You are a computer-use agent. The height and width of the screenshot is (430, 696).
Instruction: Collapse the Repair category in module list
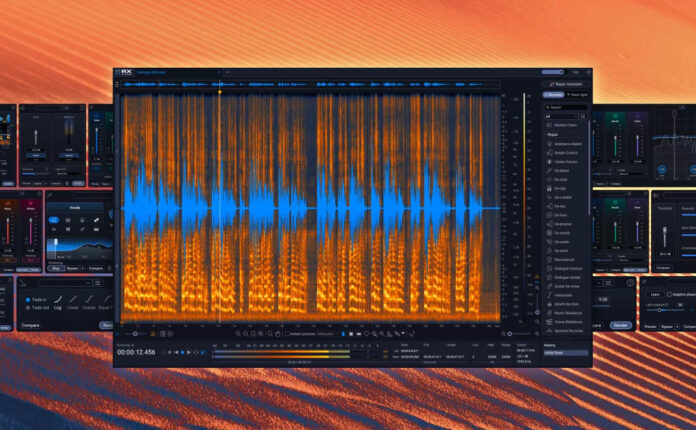pyautogui.click(x=546, y=134)
